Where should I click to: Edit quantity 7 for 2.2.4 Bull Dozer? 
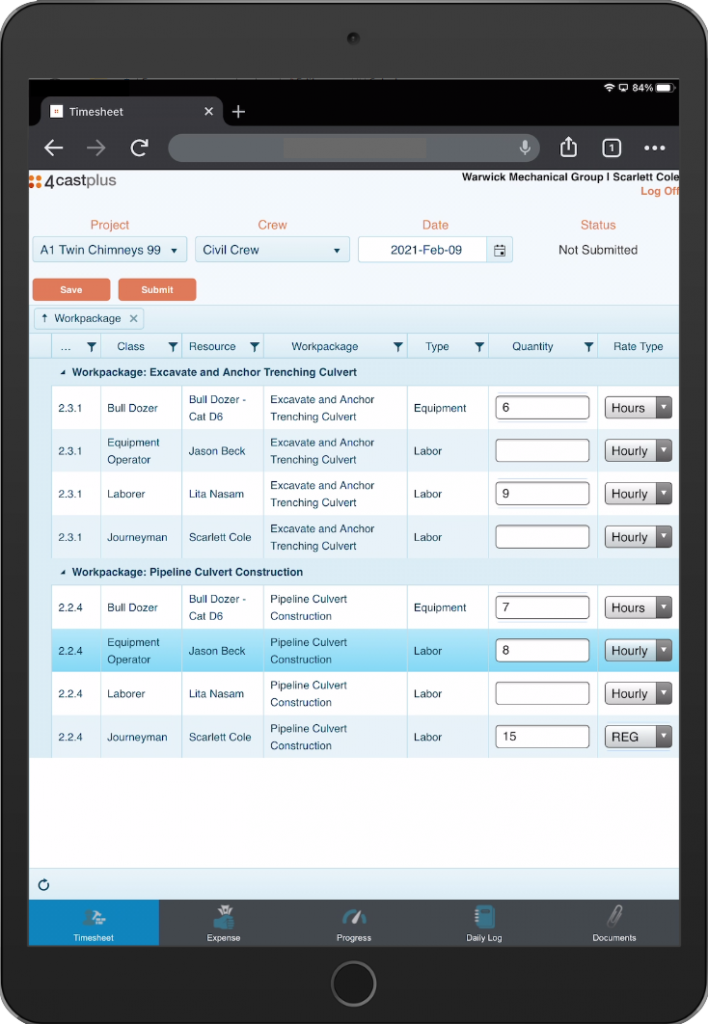(542, 607)
